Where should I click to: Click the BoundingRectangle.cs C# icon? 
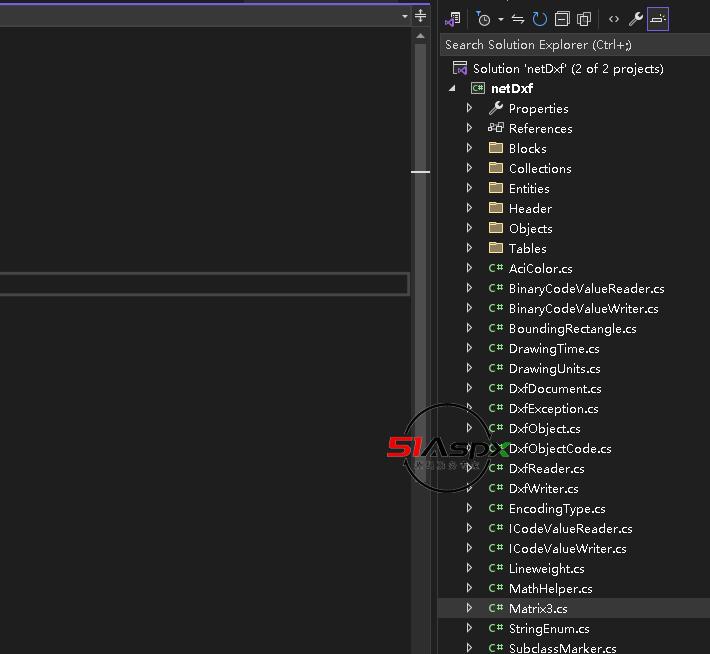(496, 328)
